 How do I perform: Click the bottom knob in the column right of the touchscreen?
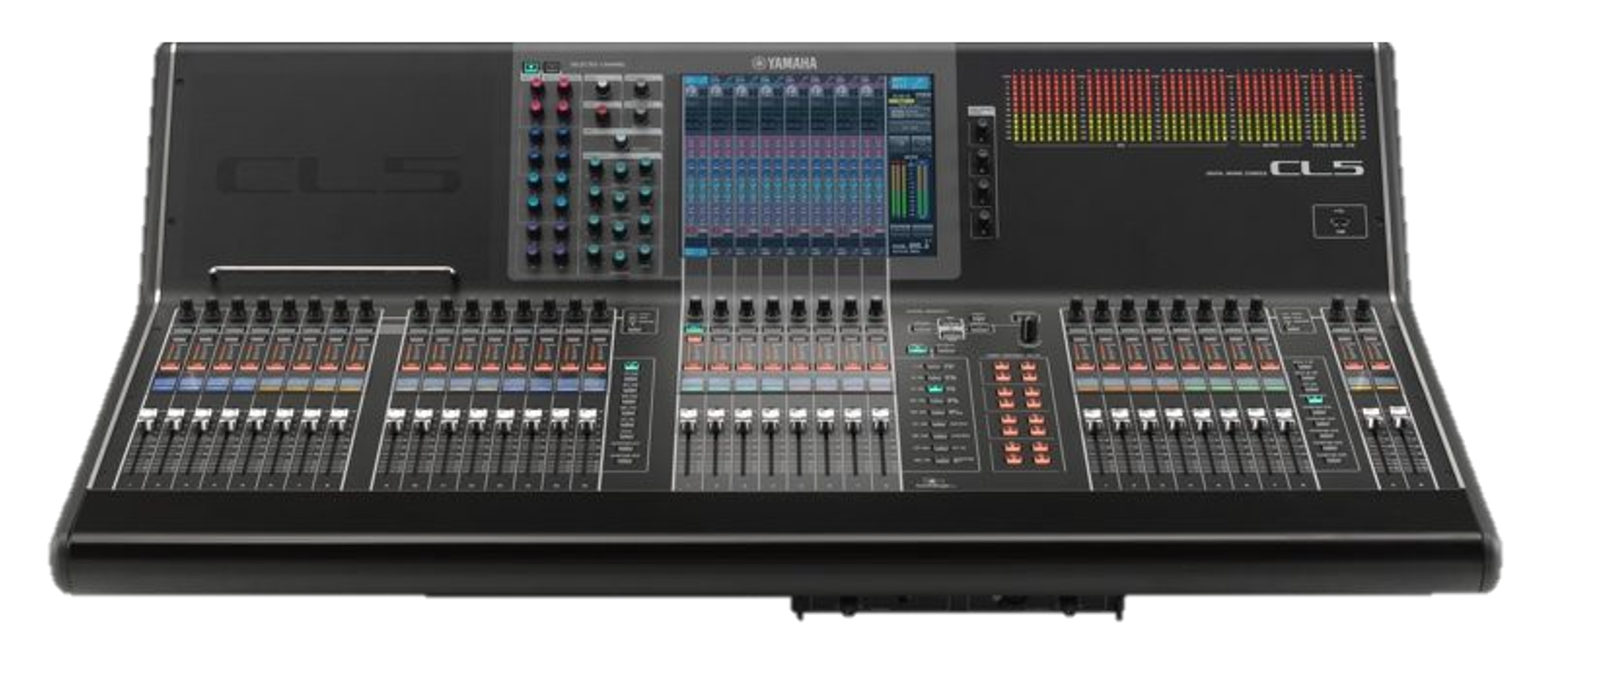(x=982, y=215)
